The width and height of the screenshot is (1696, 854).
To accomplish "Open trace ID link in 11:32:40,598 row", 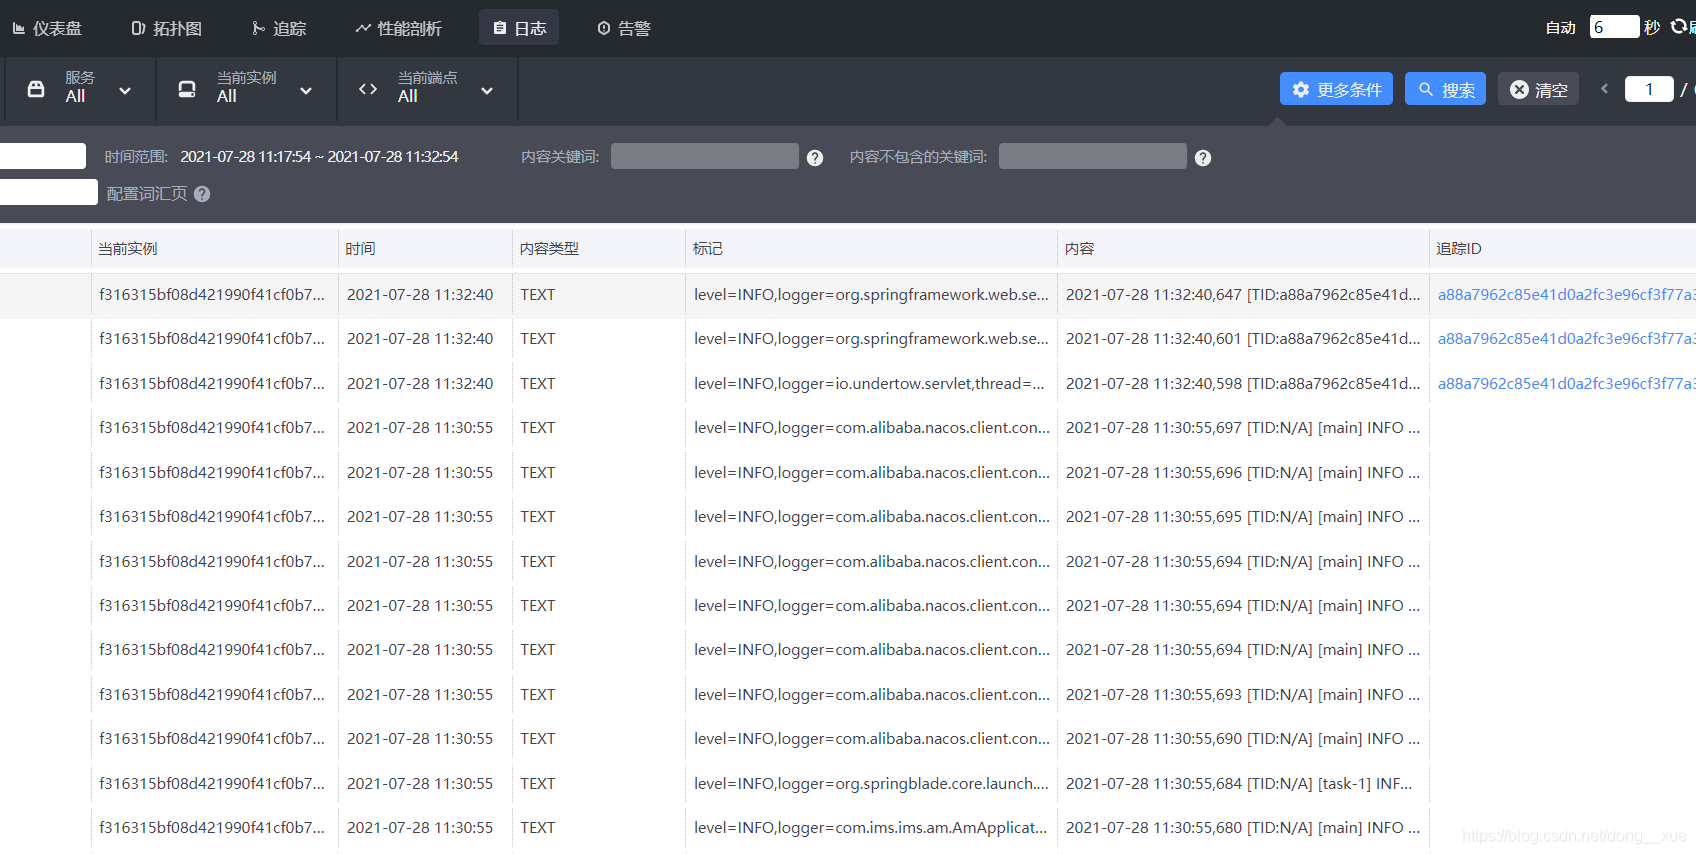I will tap(1566, 383).
